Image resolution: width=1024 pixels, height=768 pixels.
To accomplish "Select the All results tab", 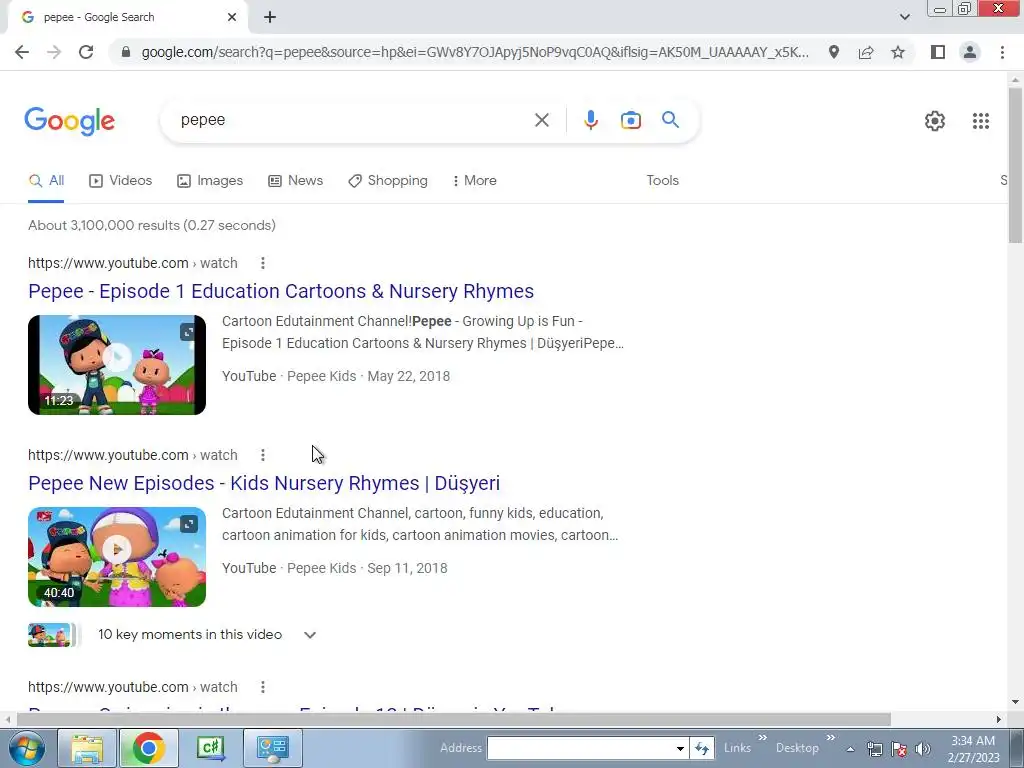I will pyautogui.click(x=46, y=181).
